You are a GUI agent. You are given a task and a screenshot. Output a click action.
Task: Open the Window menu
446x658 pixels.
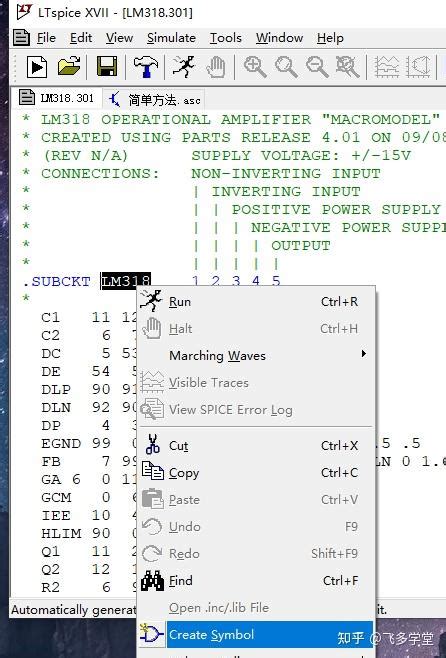click(279, 38)
